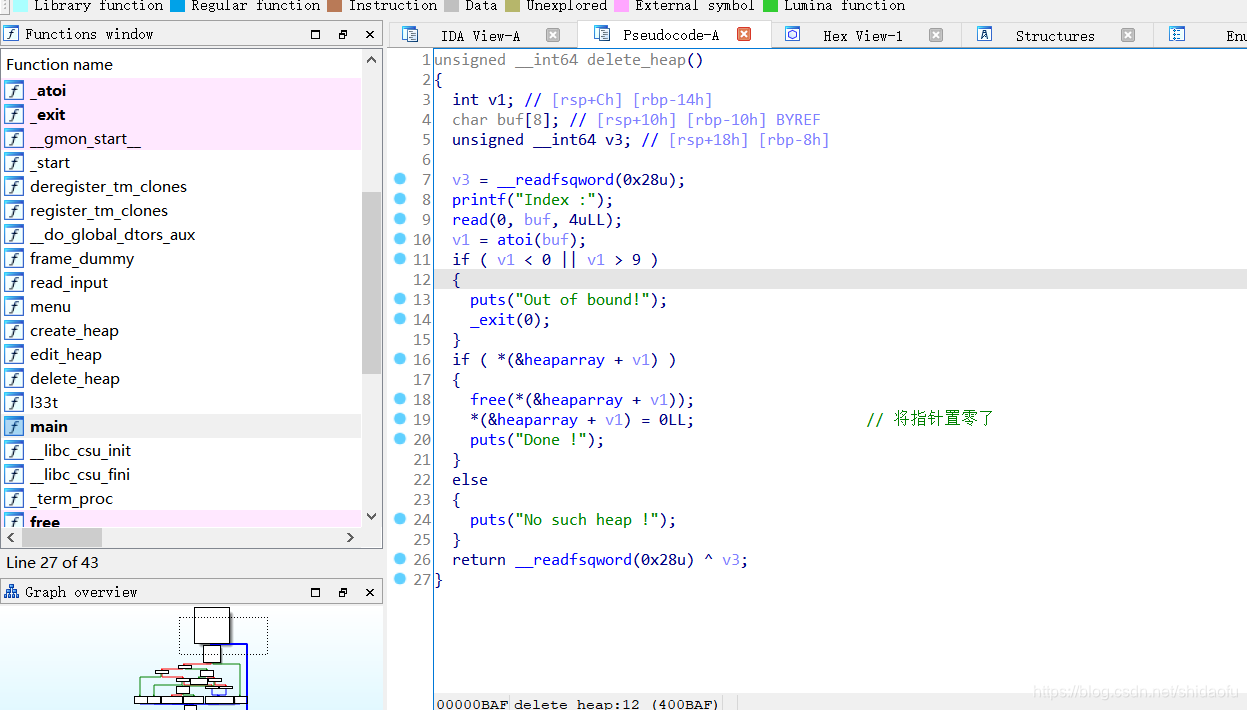The image size is (1247, 710).
Task: Click the IDA View-A tab icon
Action: 410,34
